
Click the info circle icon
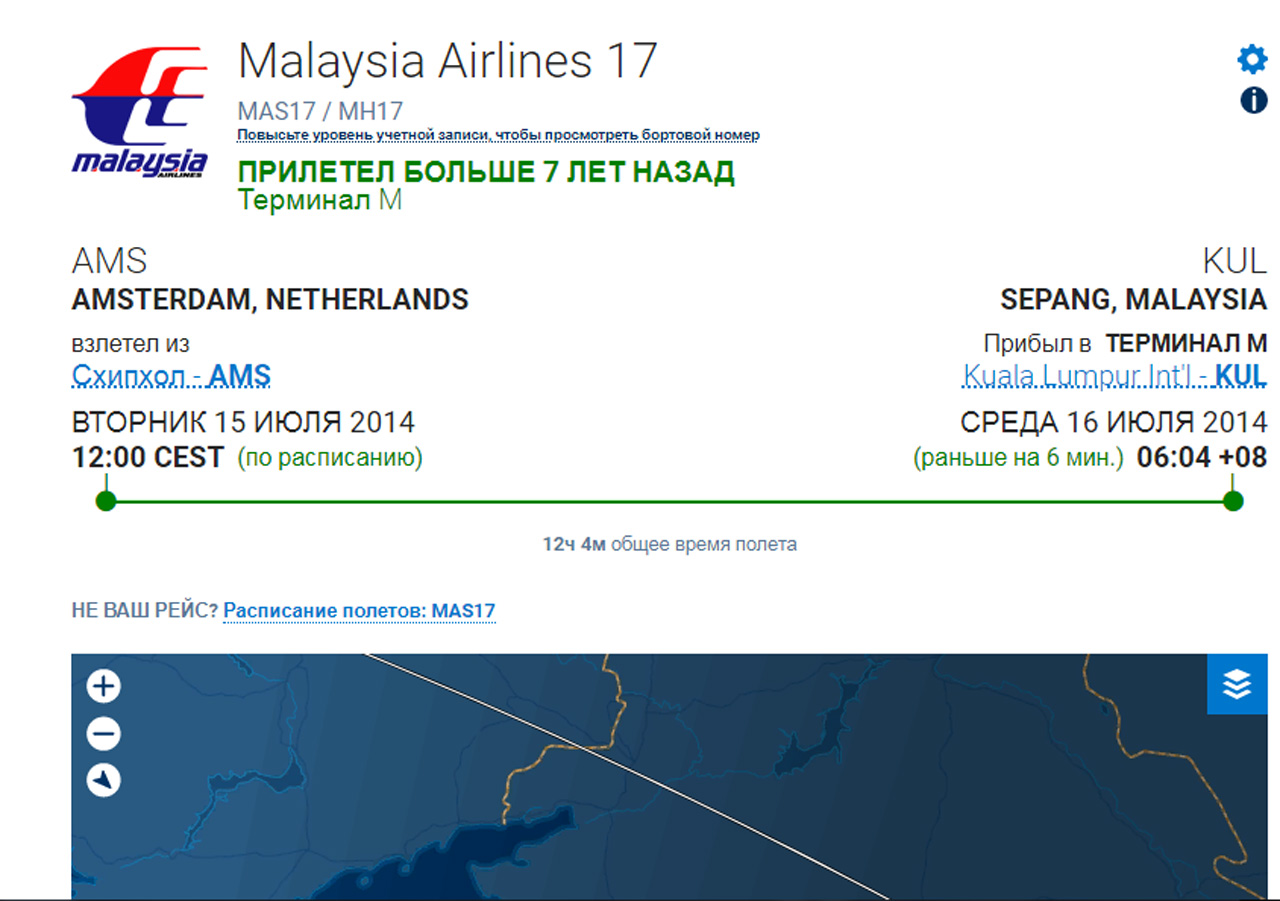click(1253, 100)
